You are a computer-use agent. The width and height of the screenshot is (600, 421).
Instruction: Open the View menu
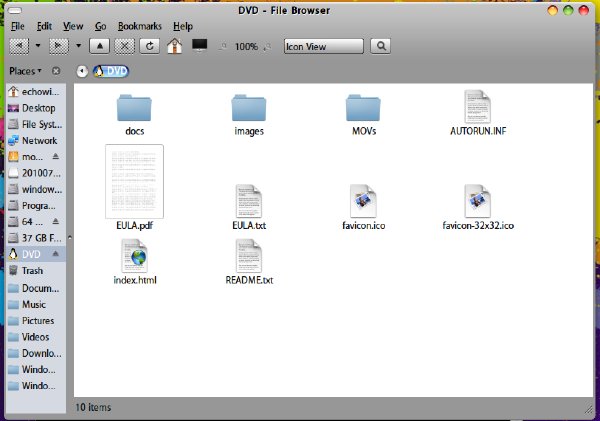click(73, 26)
